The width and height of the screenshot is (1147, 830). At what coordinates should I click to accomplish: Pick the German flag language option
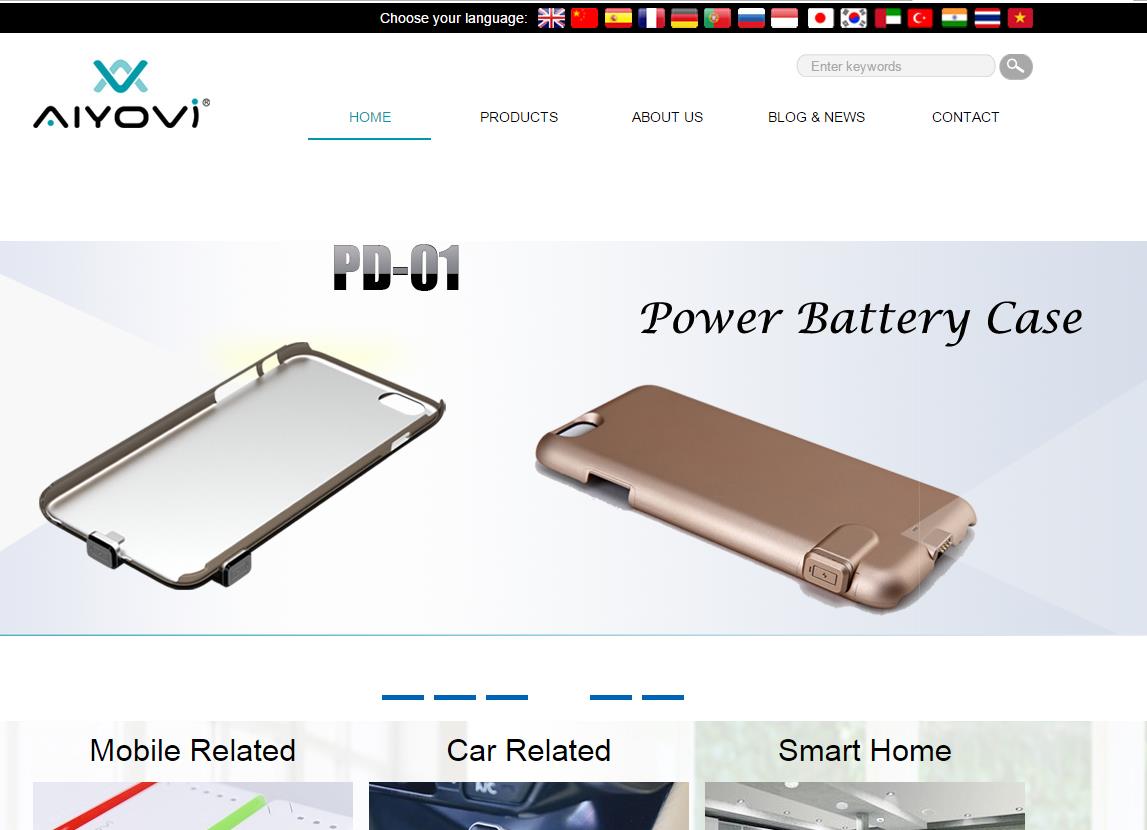click(684, 18)
